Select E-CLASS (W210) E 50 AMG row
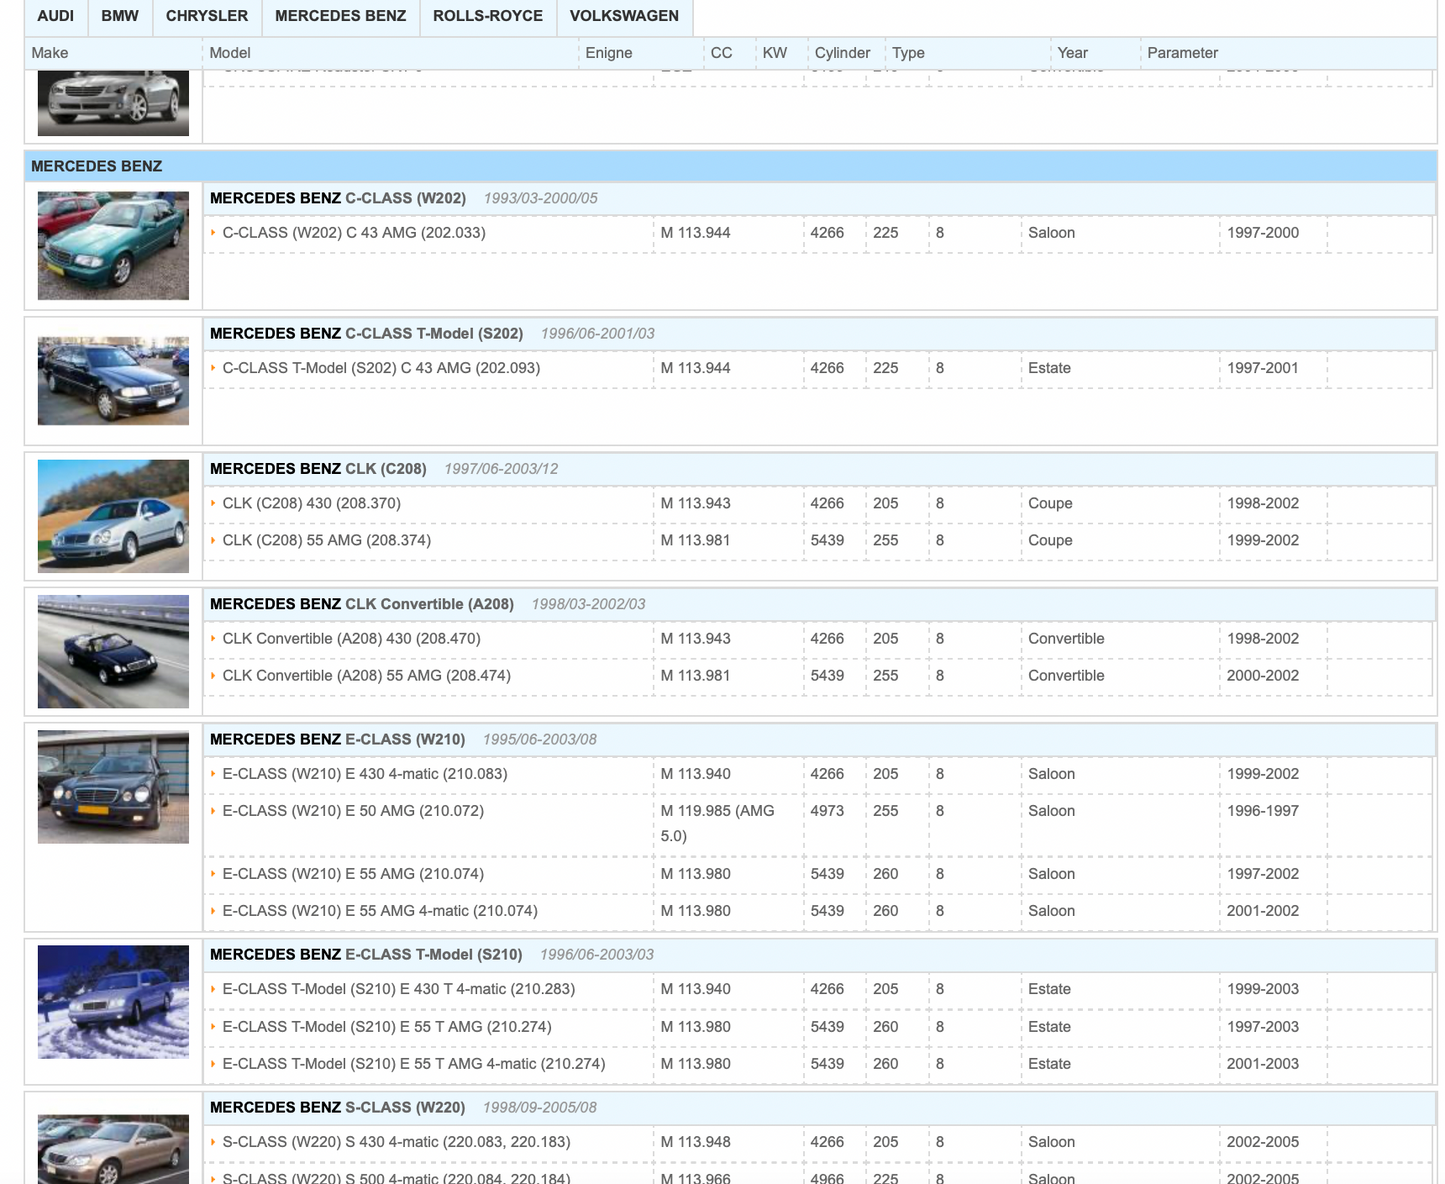The height and width of the screenshot is (1184, 1445). click(352, 811)
